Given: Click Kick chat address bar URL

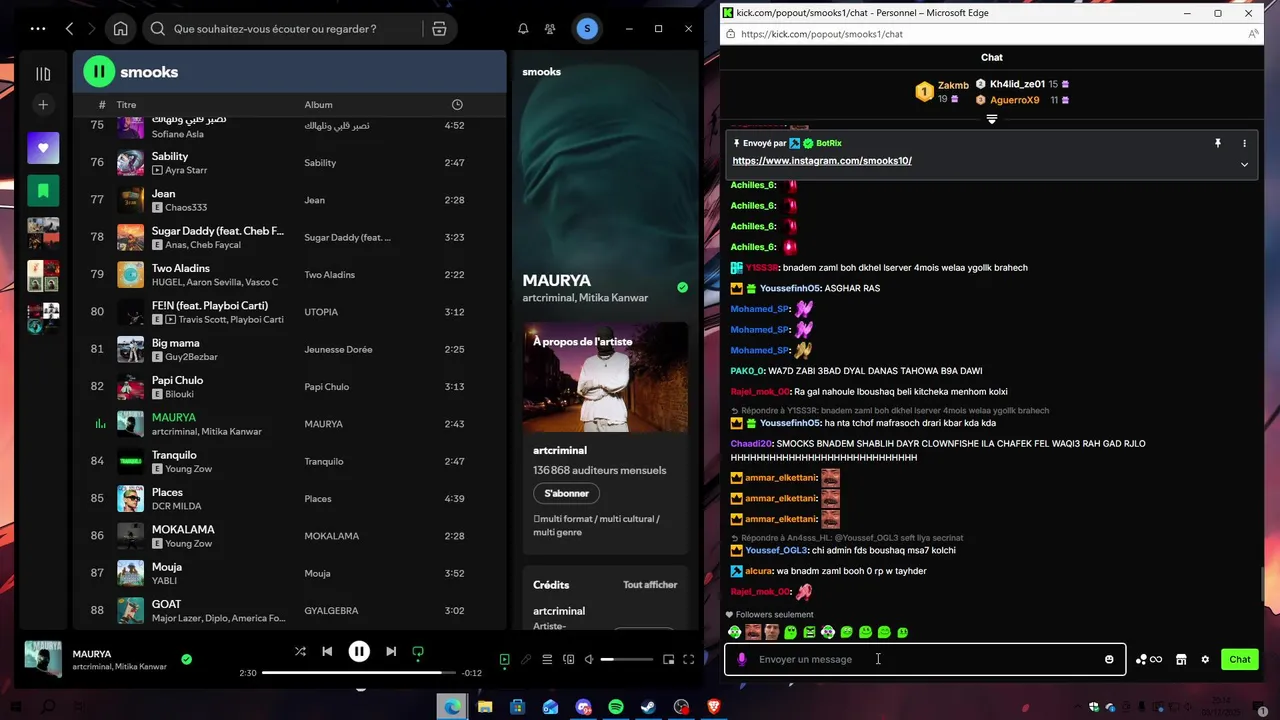Looking at the screenshot, I should (x=822, y=34).
